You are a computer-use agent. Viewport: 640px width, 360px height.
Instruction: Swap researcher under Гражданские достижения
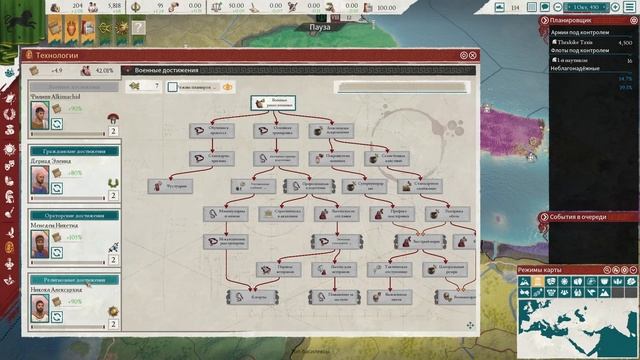click(57, 188)
